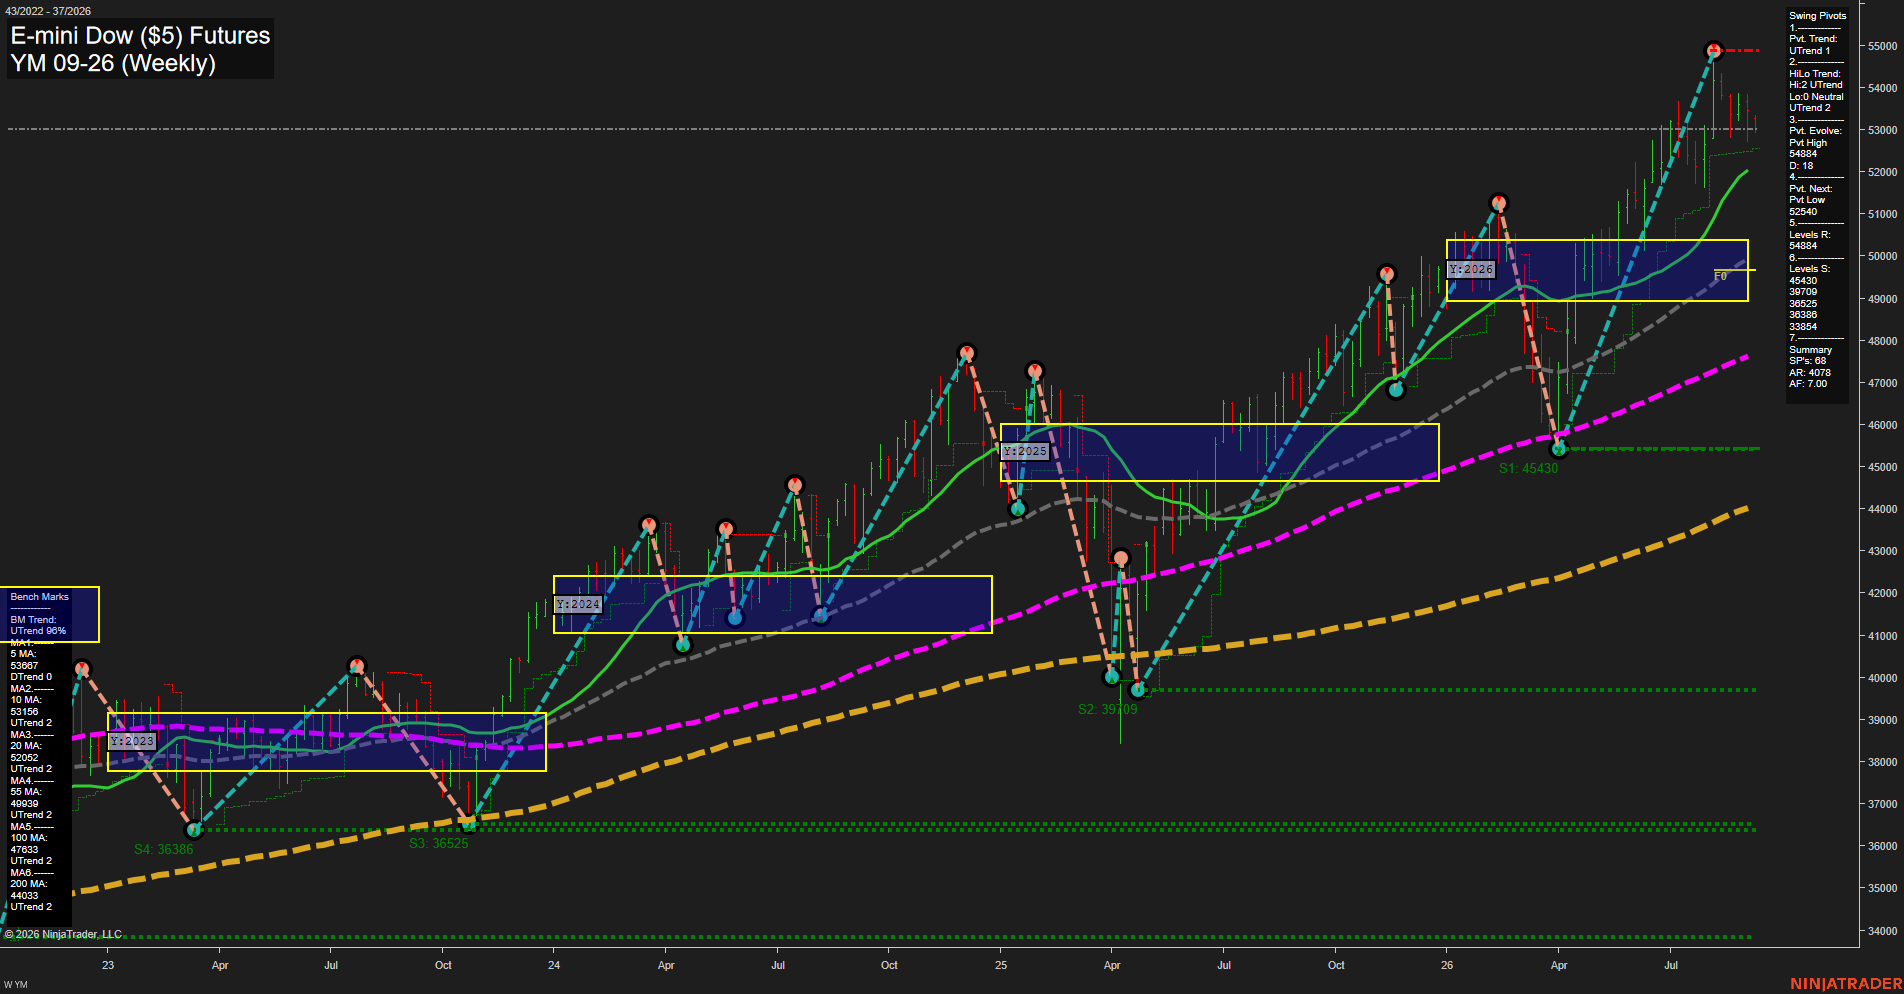Screen dimensions: 1904x994
Task: Click the DTrend 0 status line
Action: tap(31, 677)
